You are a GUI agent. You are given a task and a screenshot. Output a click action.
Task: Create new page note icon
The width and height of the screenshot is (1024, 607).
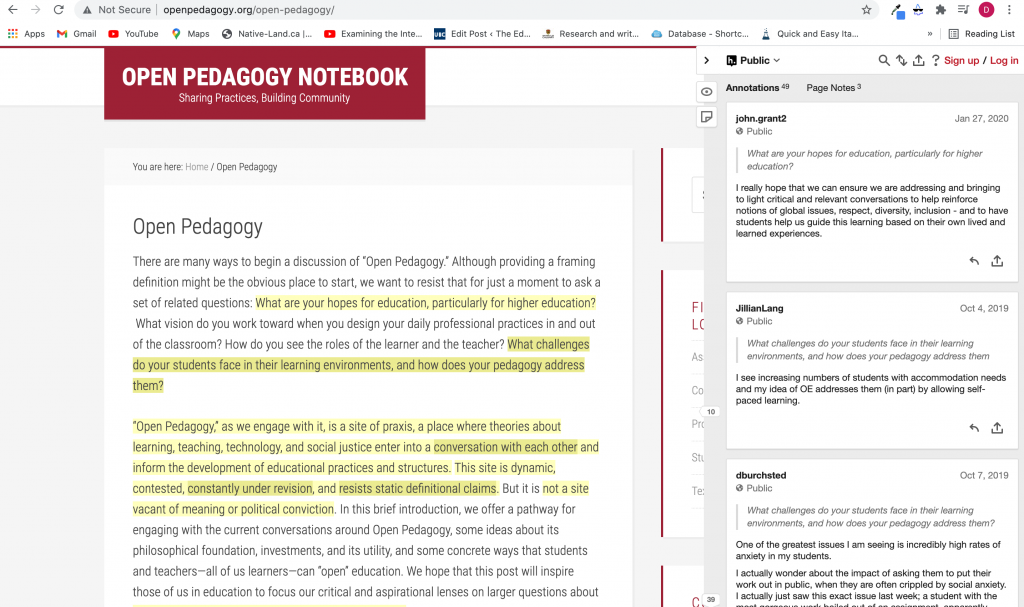[x=707, y=117]
